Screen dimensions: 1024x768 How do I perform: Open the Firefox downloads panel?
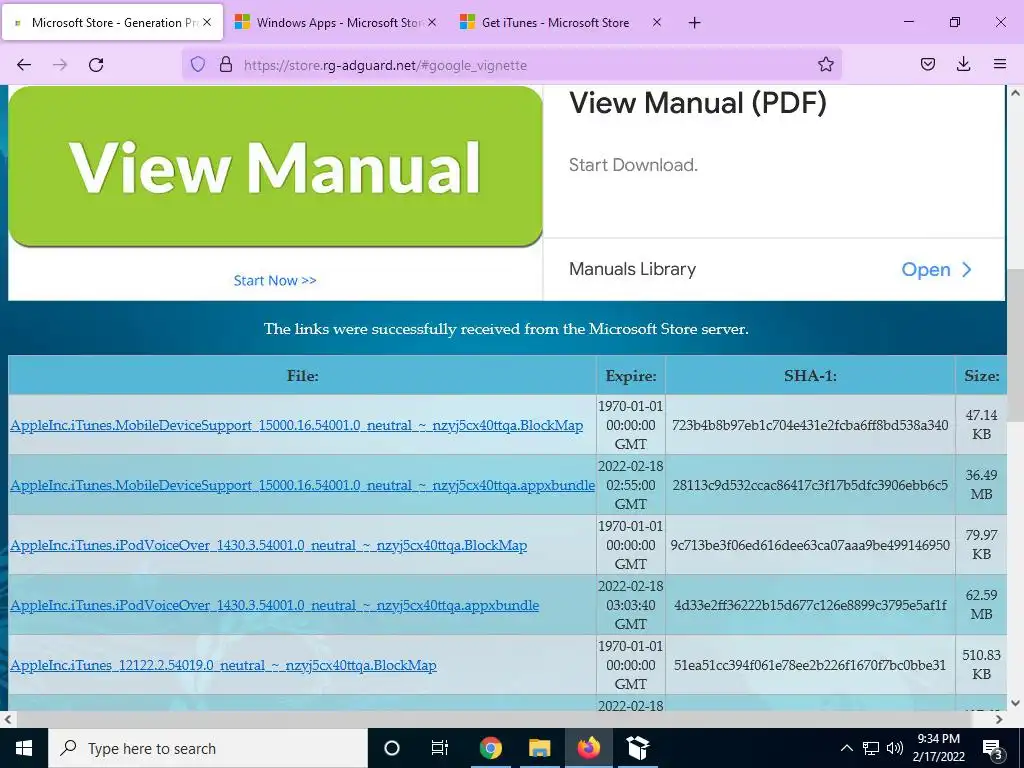point(963,65)
